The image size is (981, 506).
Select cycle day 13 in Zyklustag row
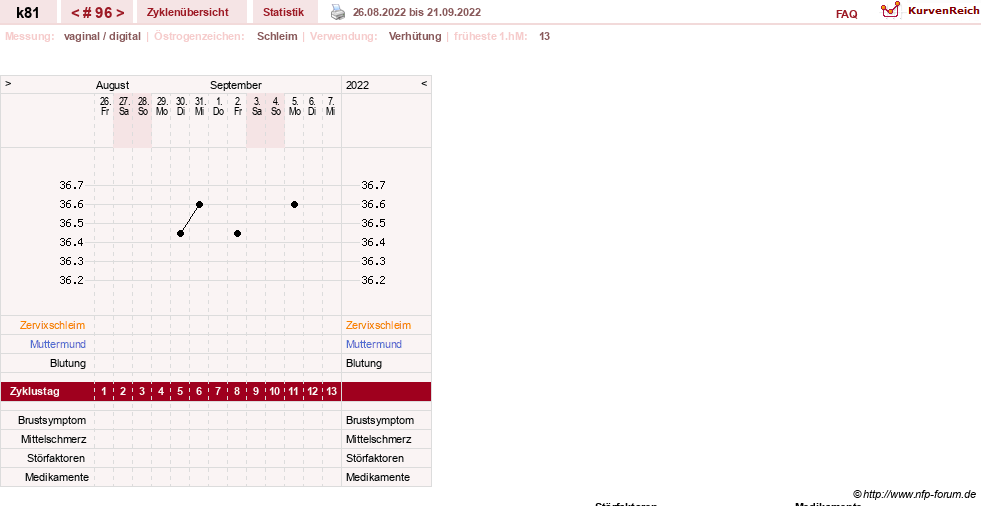332,392
